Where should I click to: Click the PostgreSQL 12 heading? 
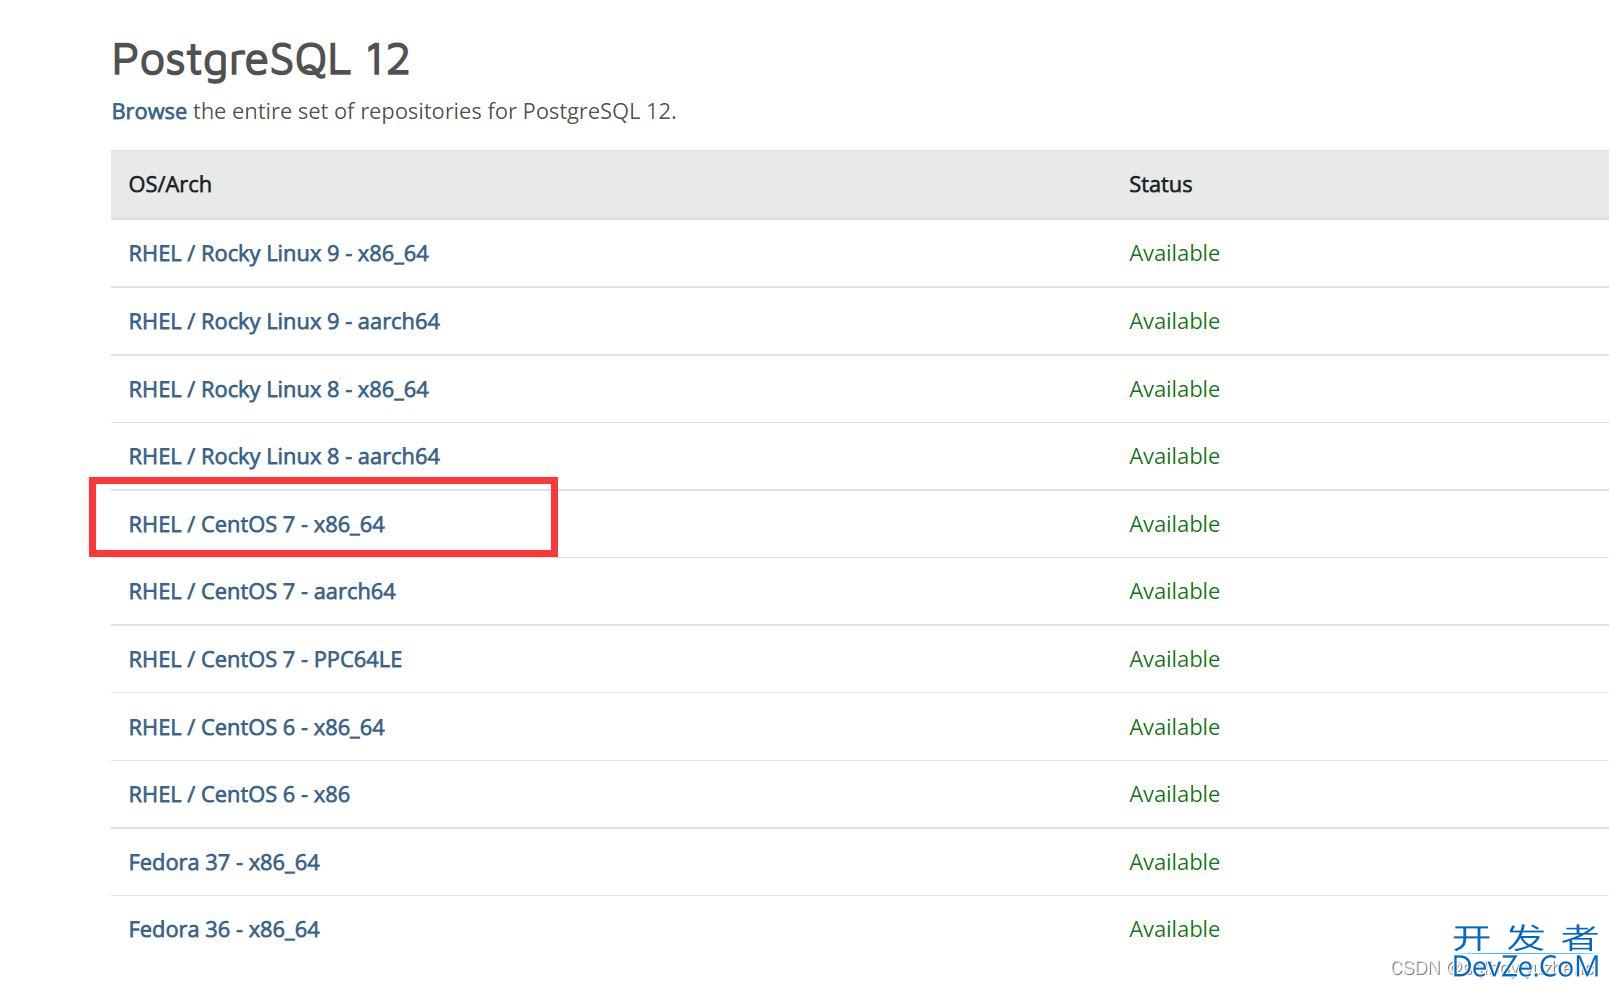tap(261, 60)
